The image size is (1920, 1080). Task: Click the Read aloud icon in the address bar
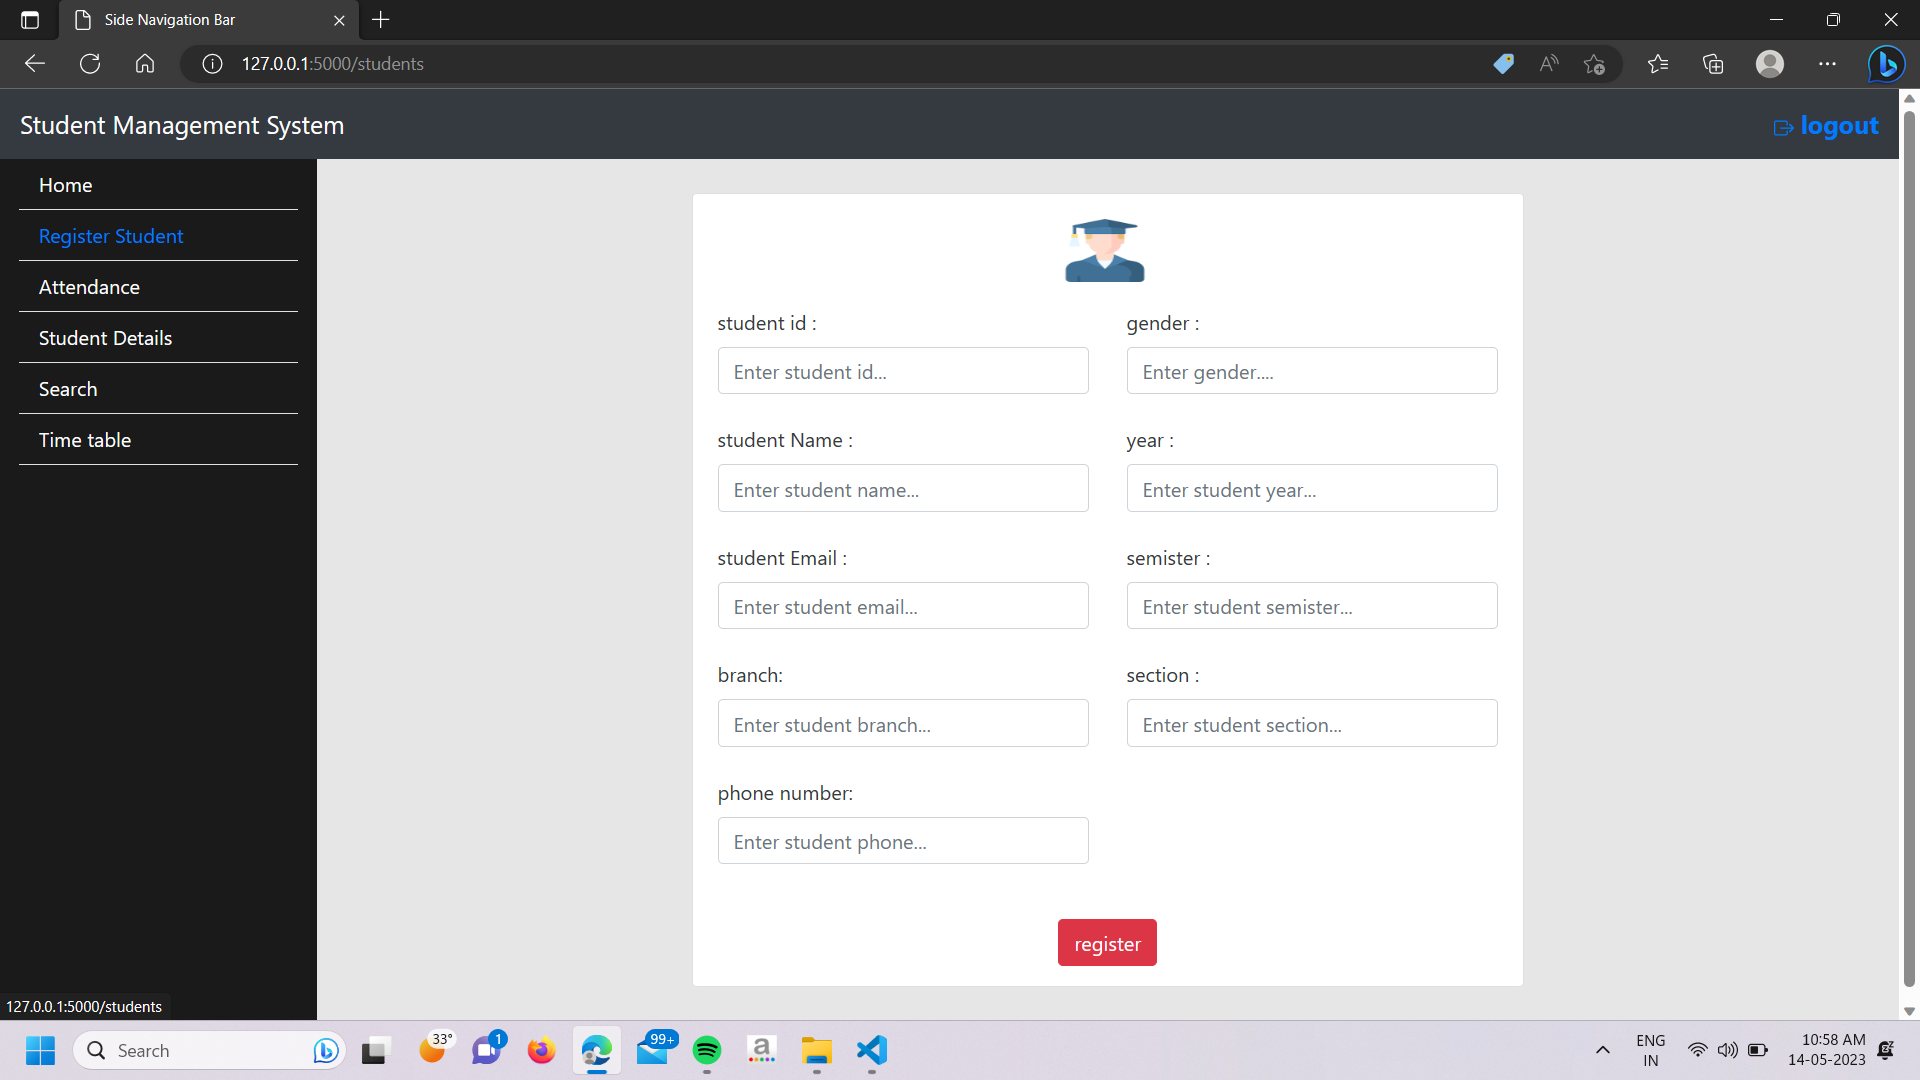click(1548, 63)
